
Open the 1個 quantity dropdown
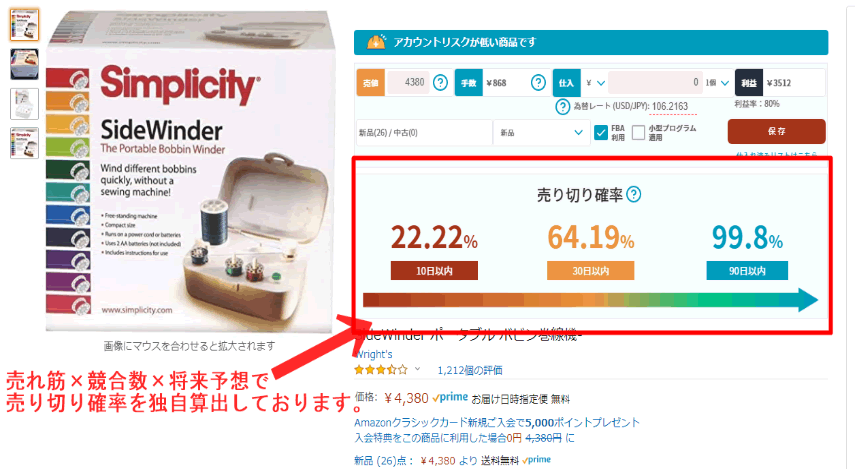pyautogui.click(x=717, y=83)
